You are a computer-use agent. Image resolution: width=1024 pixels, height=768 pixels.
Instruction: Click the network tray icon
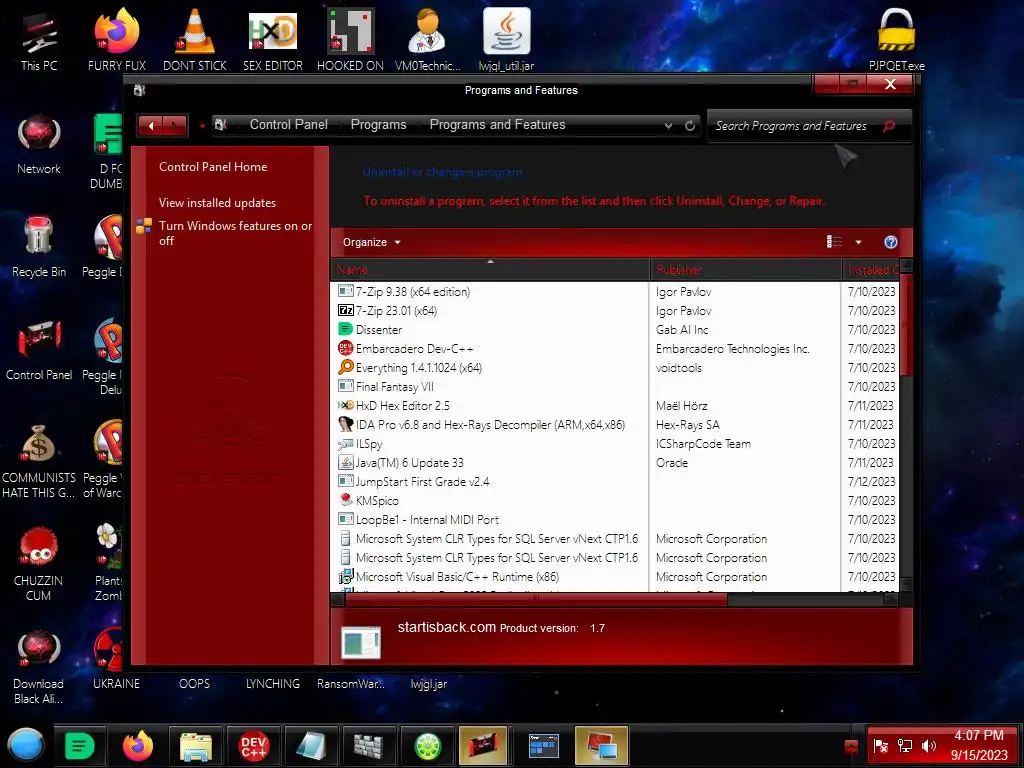pyautogui.click(x=905, y=746)
